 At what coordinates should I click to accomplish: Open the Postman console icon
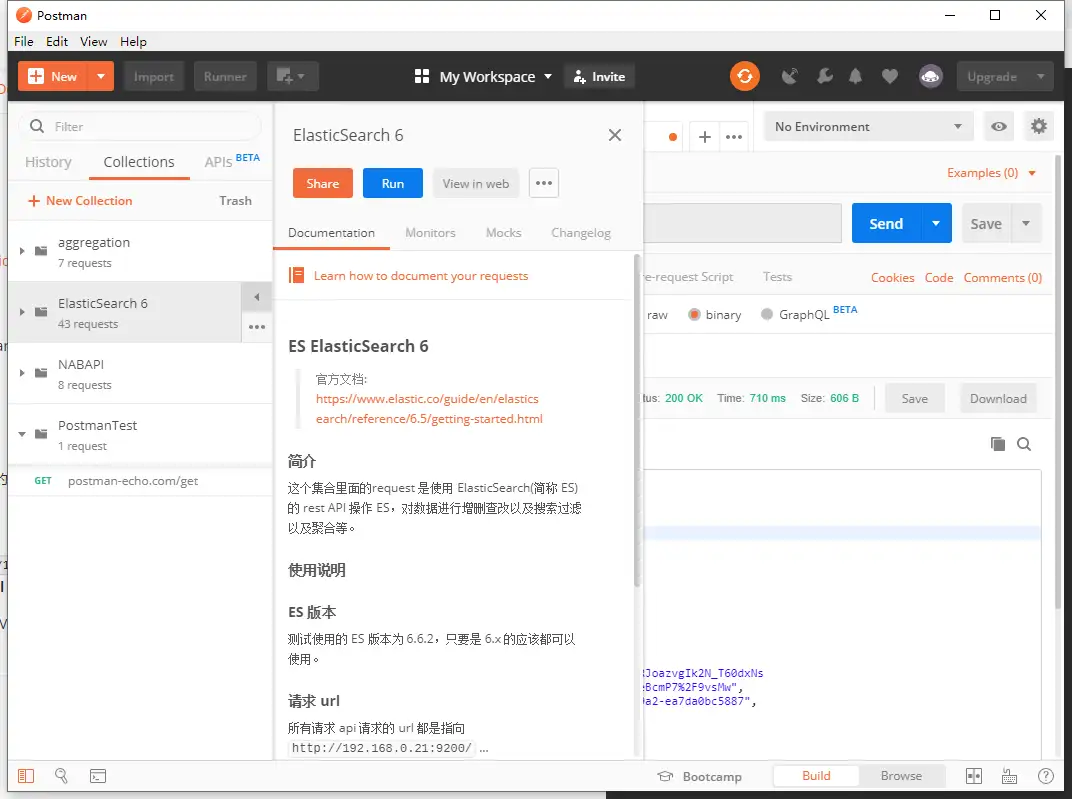98,775
